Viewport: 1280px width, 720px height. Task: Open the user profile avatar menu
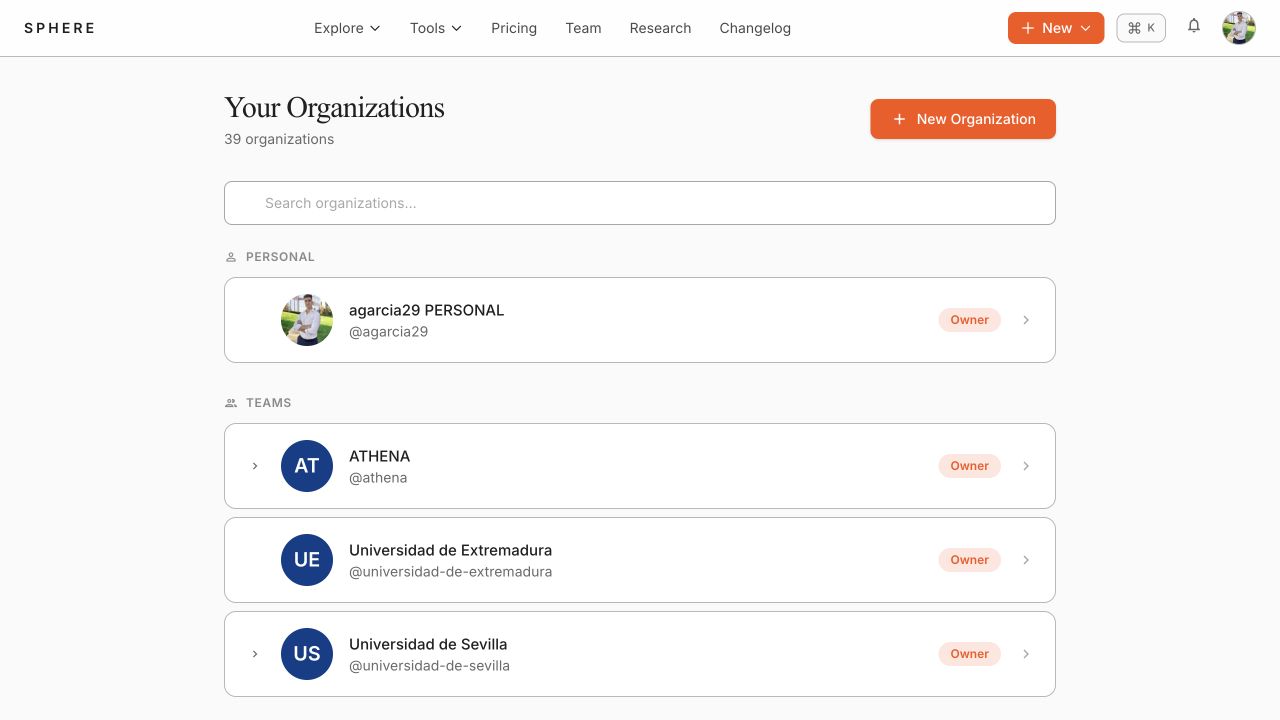pos(1239,28)
